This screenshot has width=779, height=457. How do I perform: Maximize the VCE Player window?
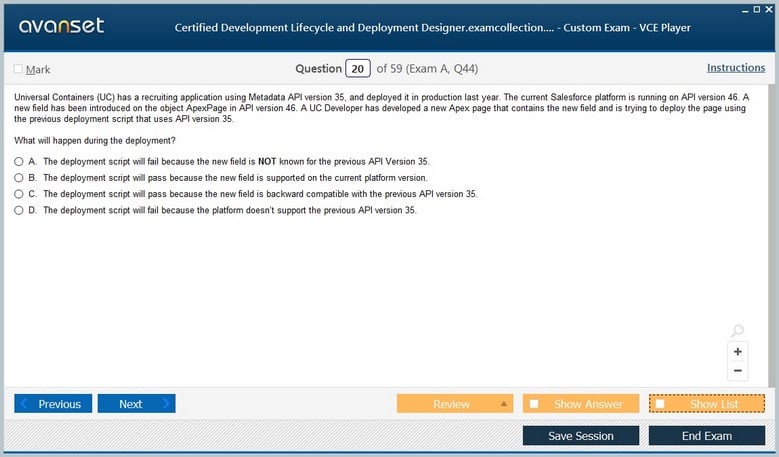point(757,9)
